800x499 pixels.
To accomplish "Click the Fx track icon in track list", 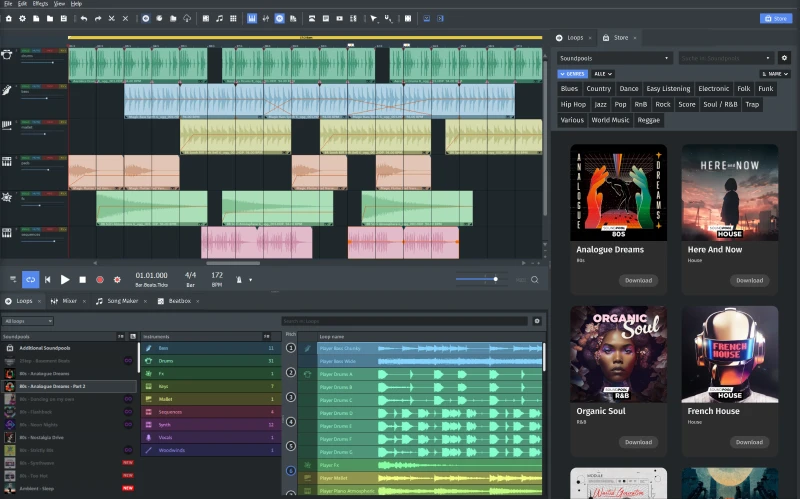I will (7, 197).
